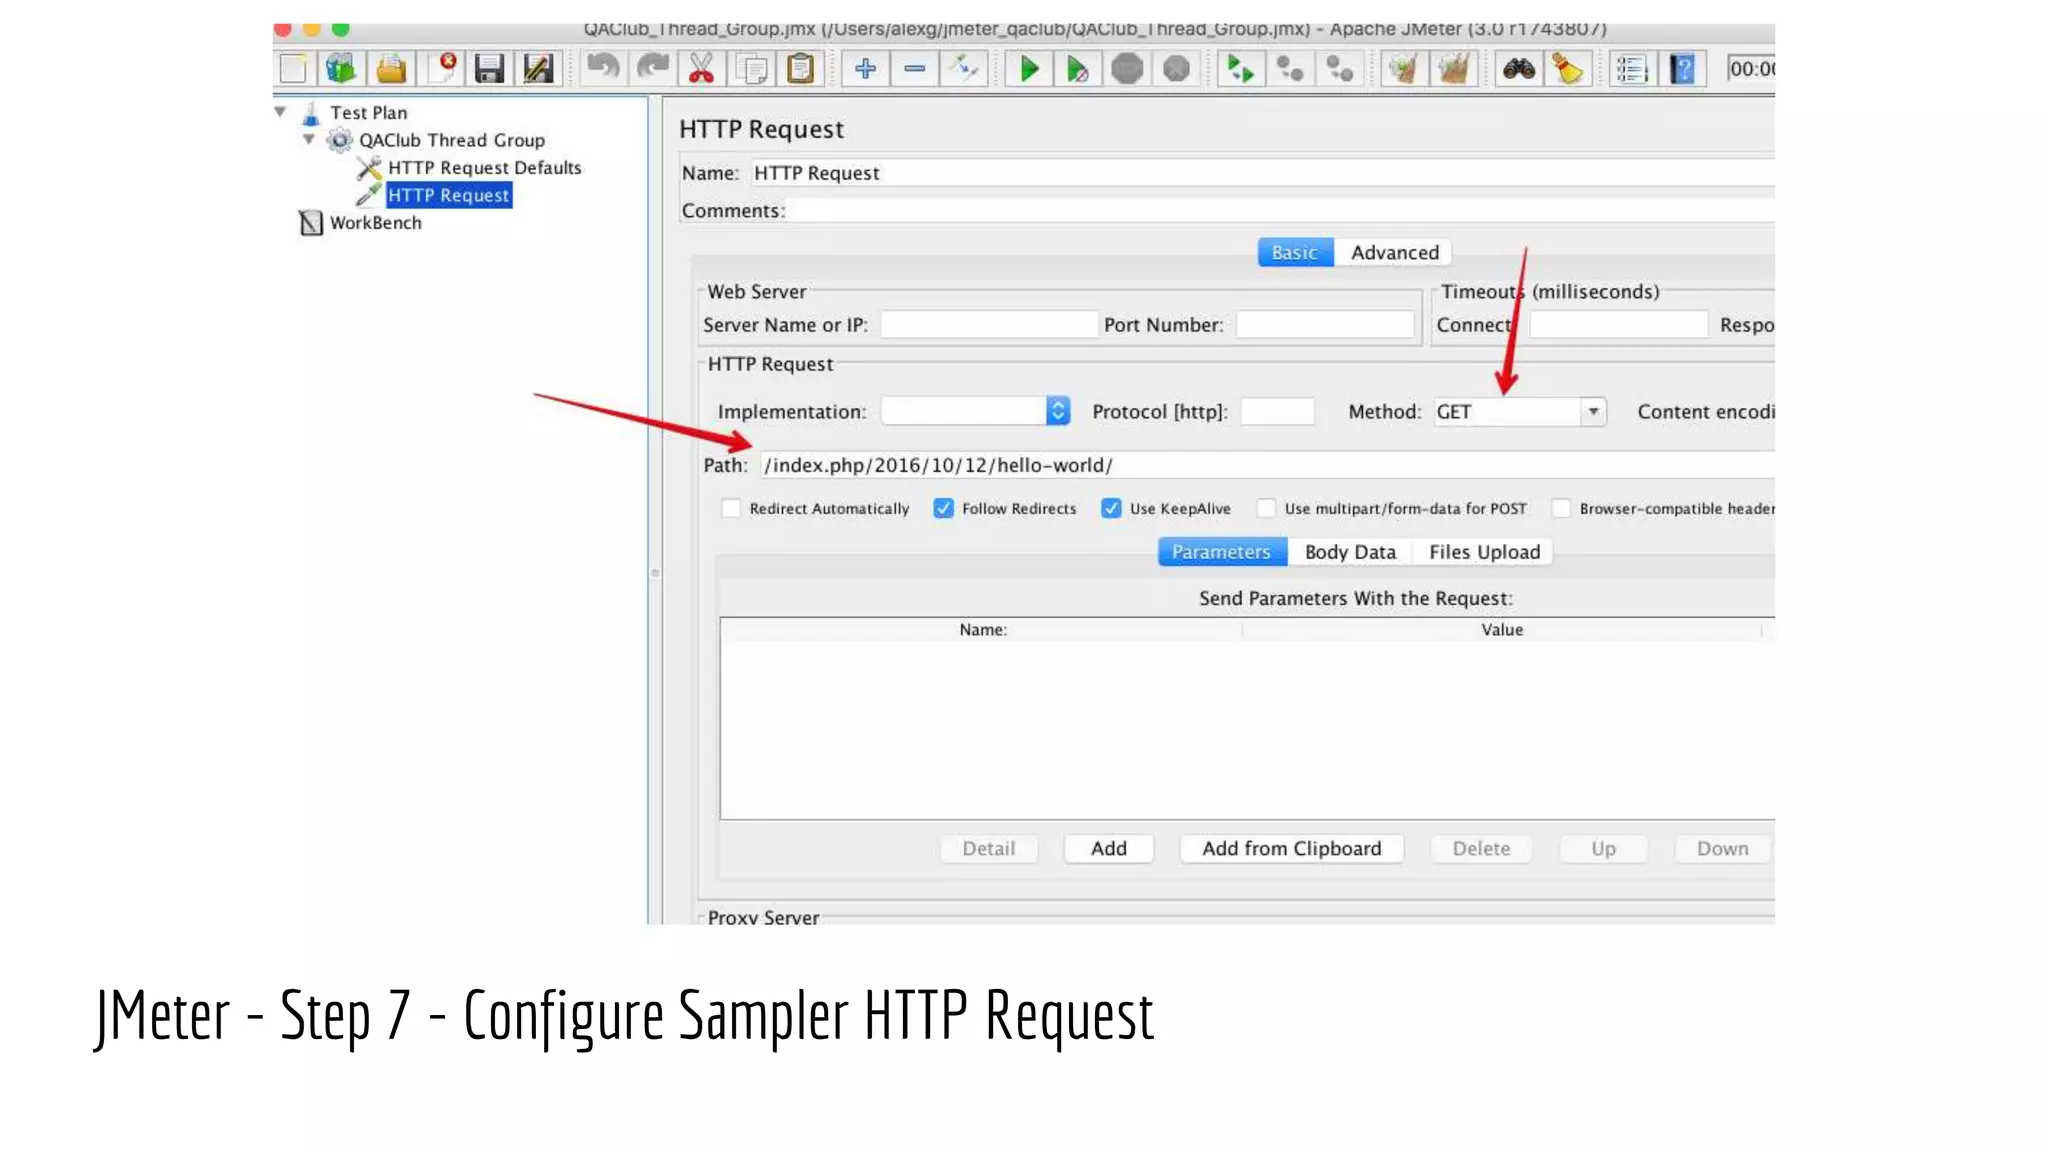Click the Save As icon with pencil

pos(538,69)
